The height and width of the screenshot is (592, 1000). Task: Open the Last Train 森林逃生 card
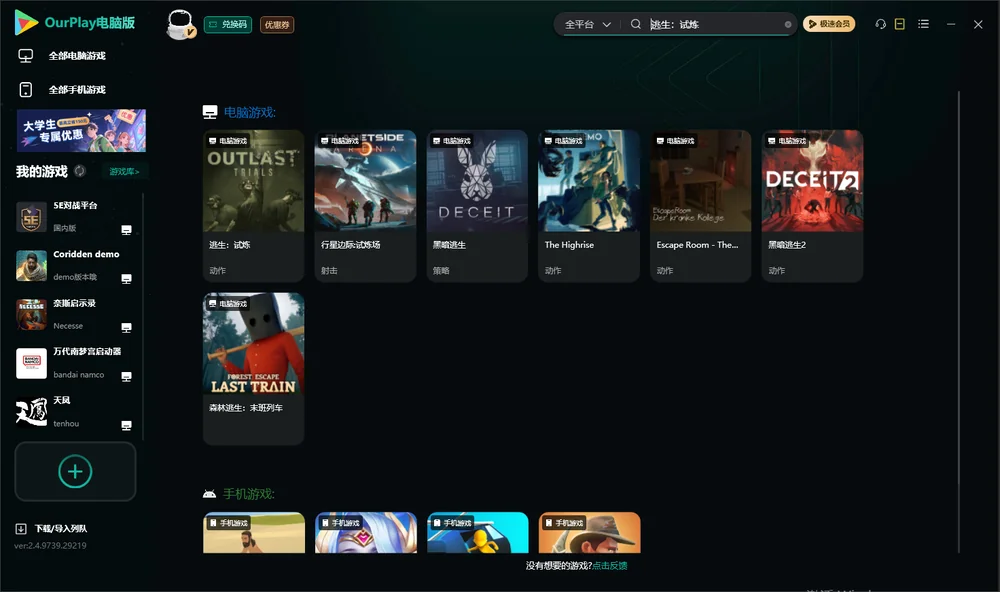(253, 369)
